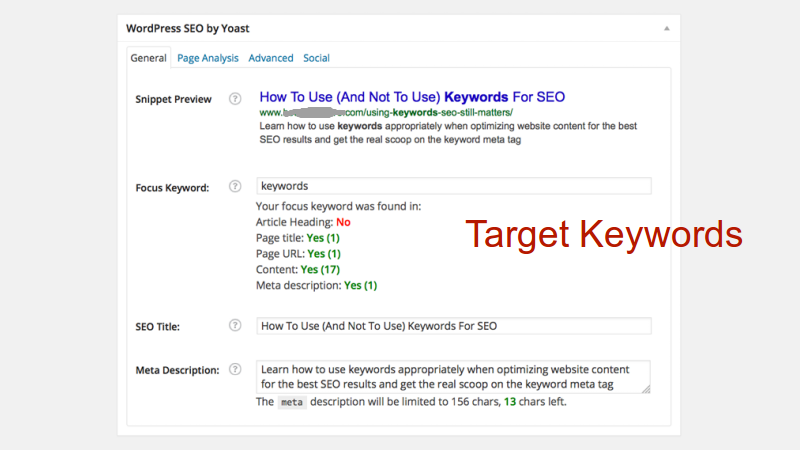Click into the SEO Title field

pos(454,326)
